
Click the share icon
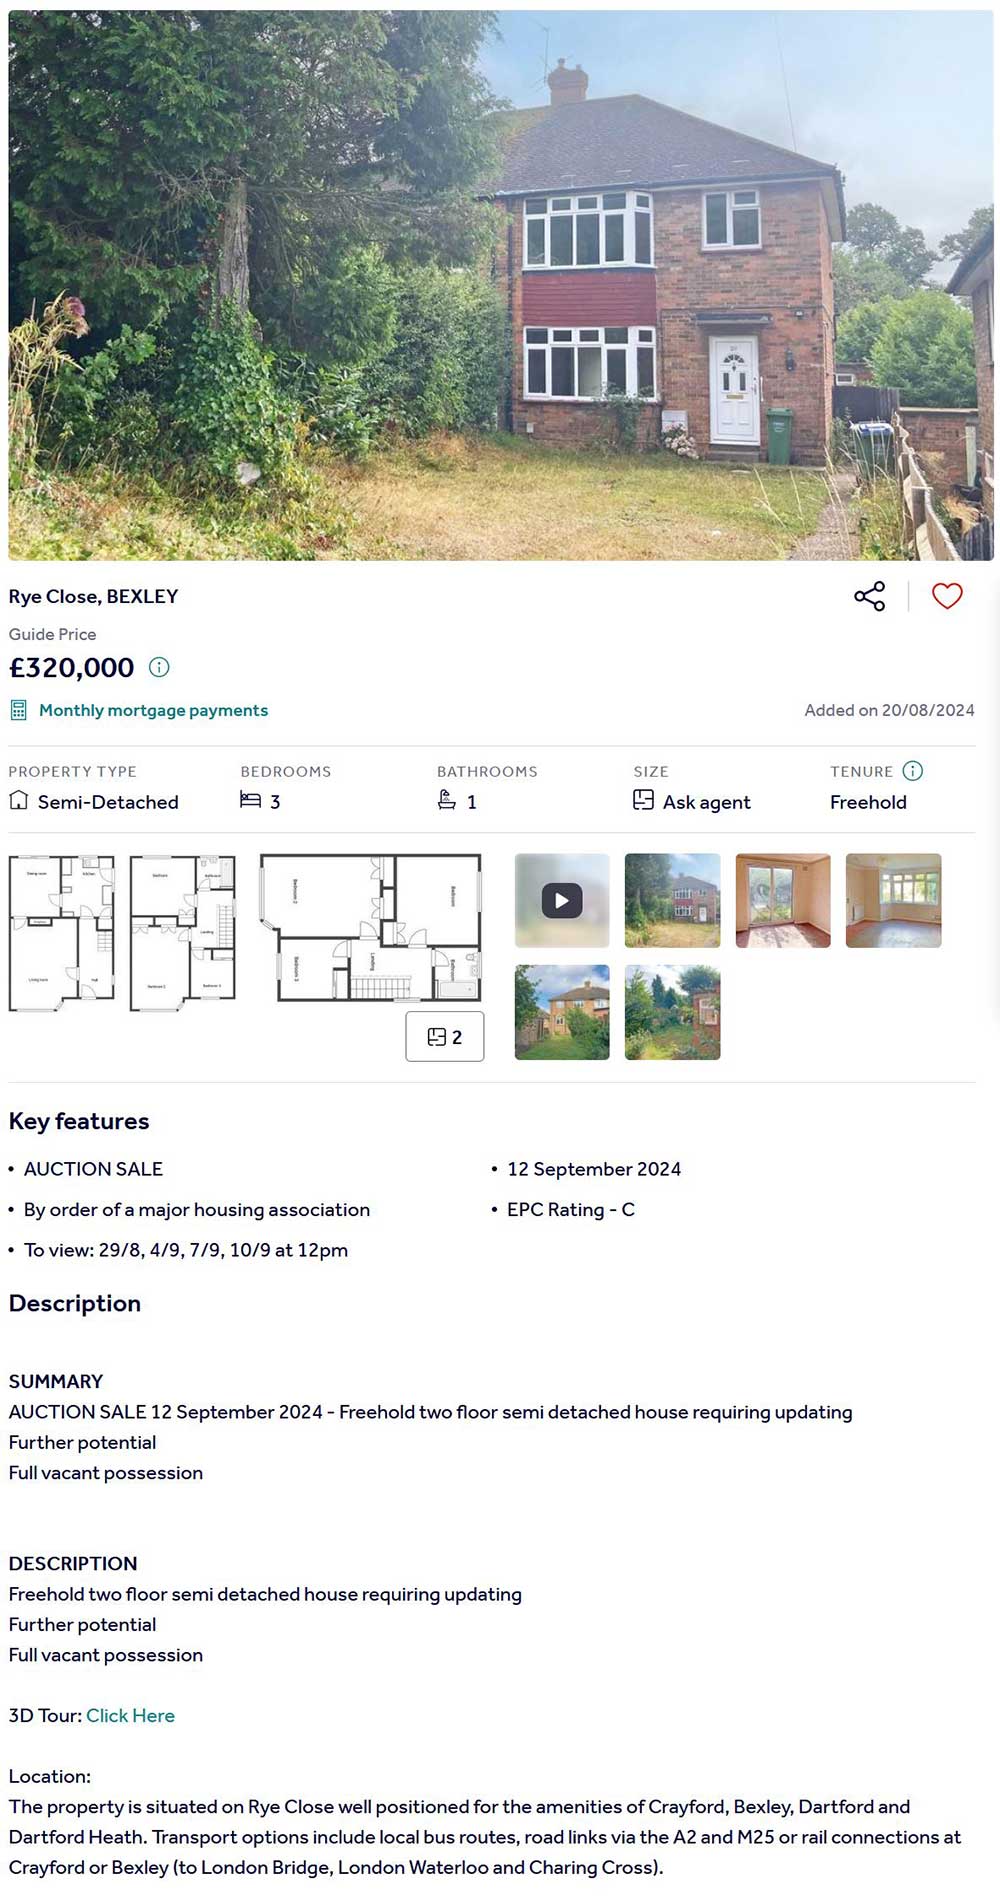click(x=869, y=596)
